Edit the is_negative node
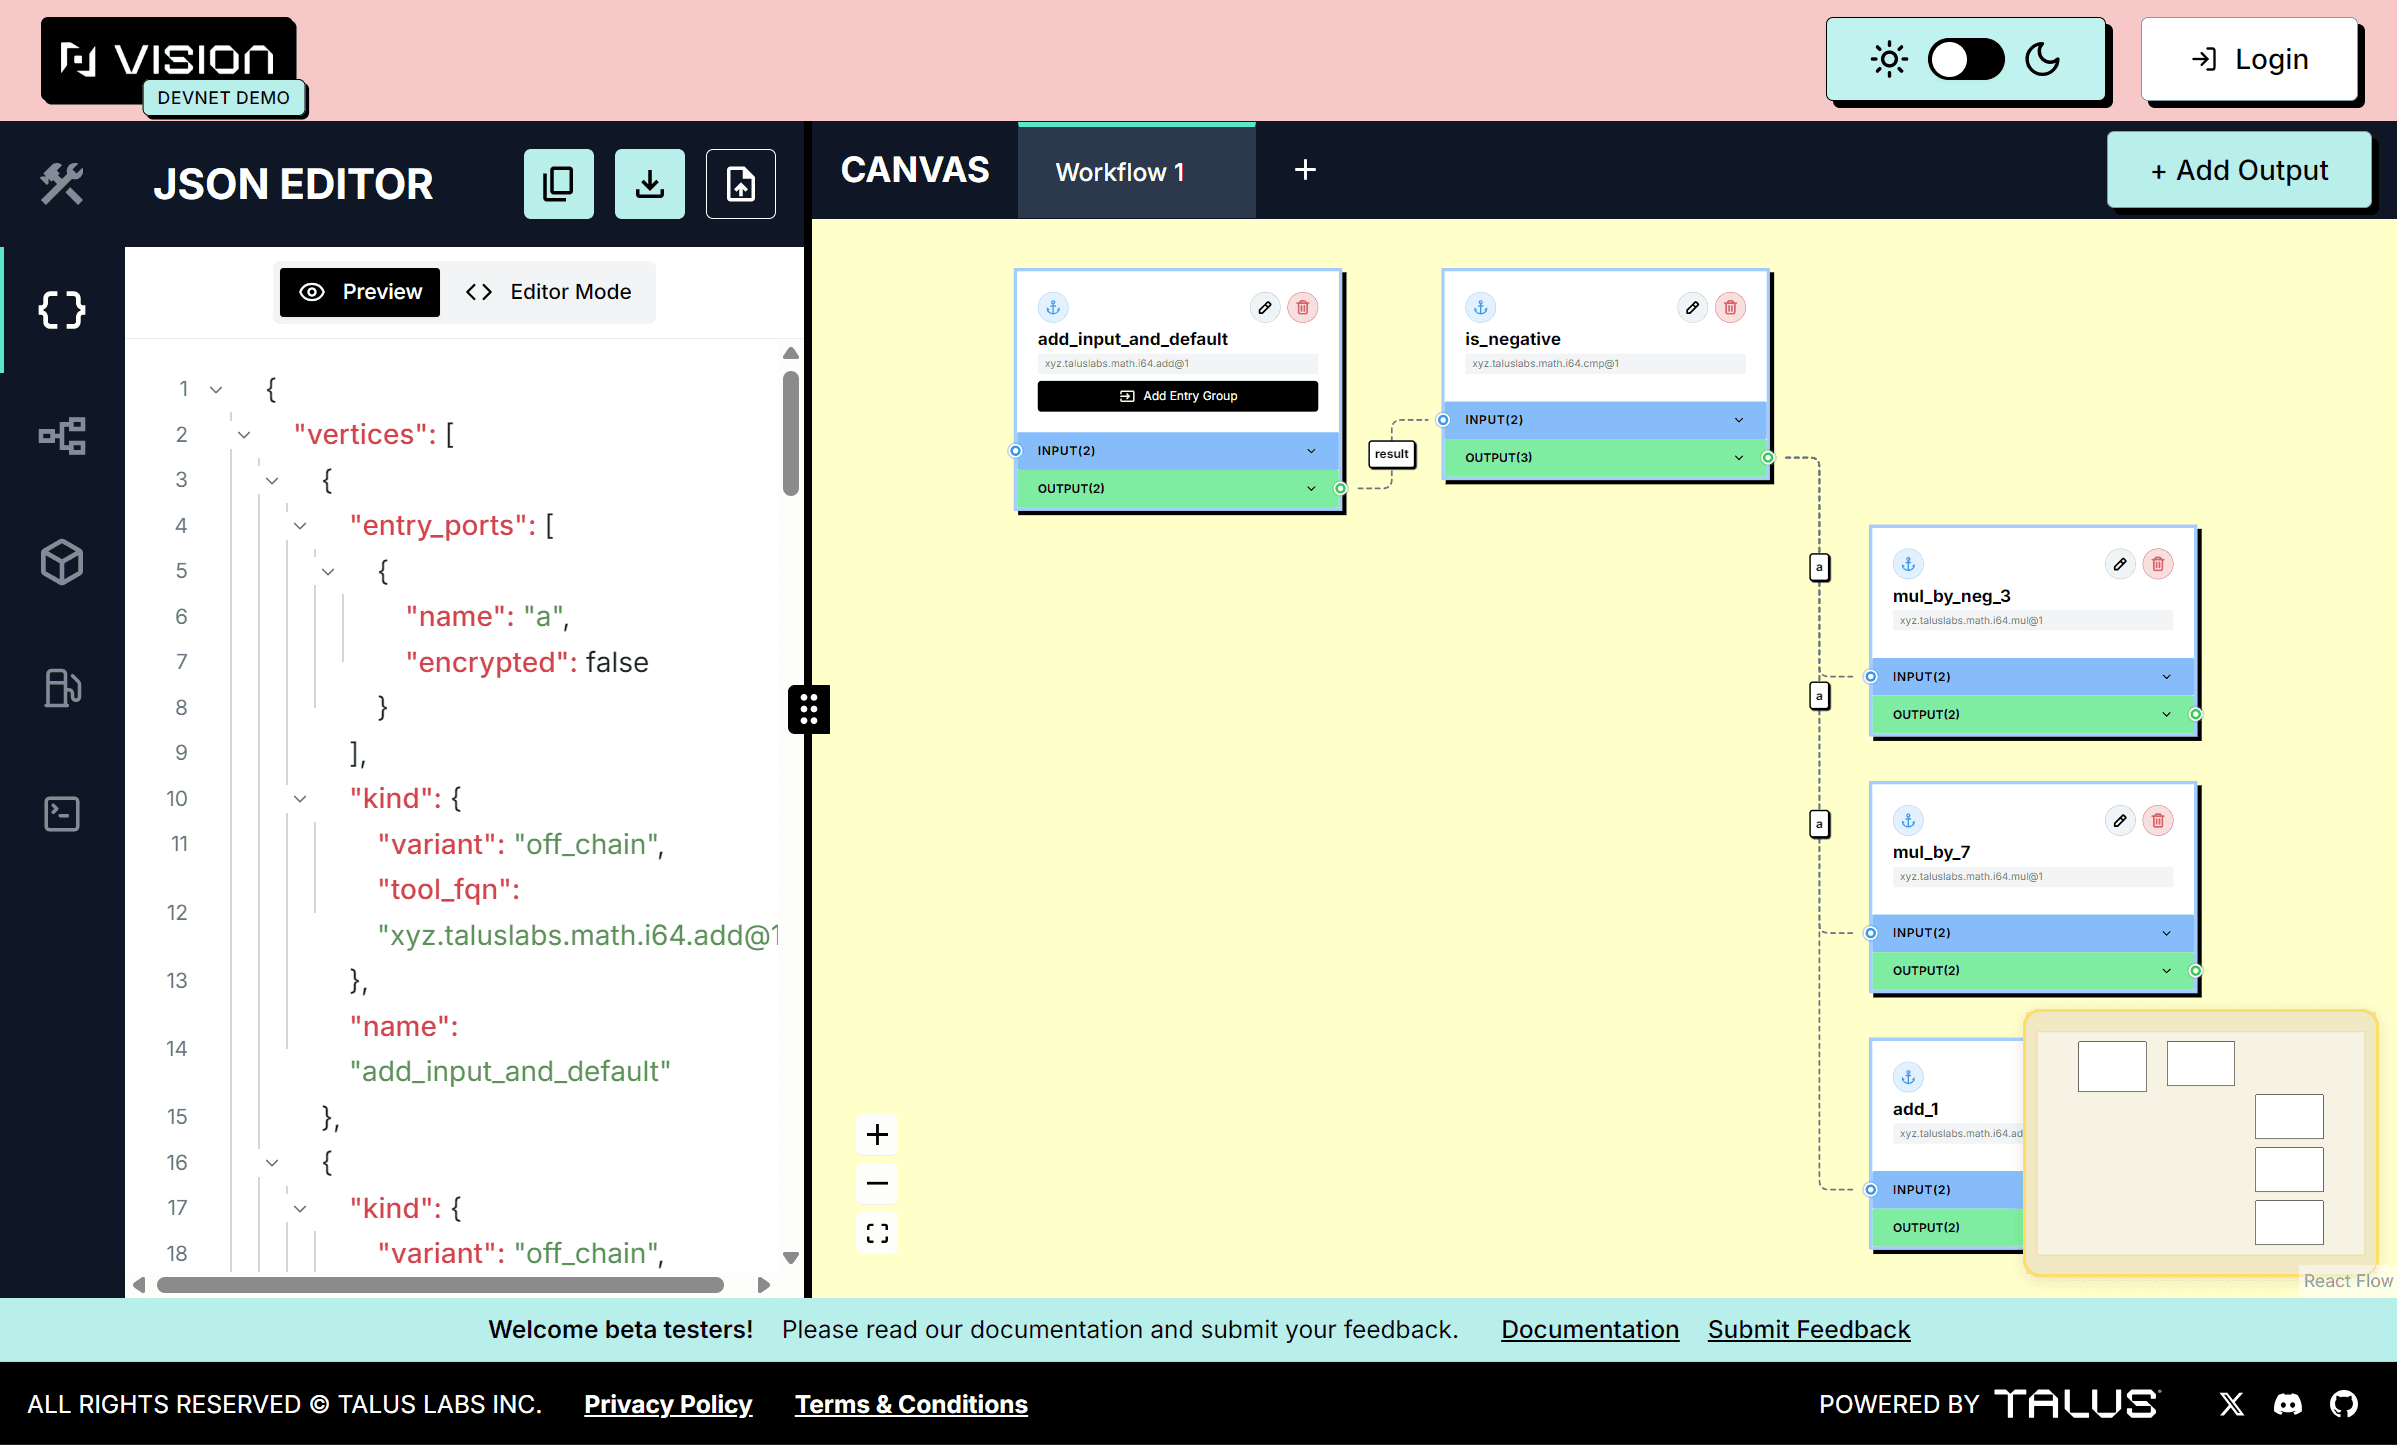 pos(1692,308)
